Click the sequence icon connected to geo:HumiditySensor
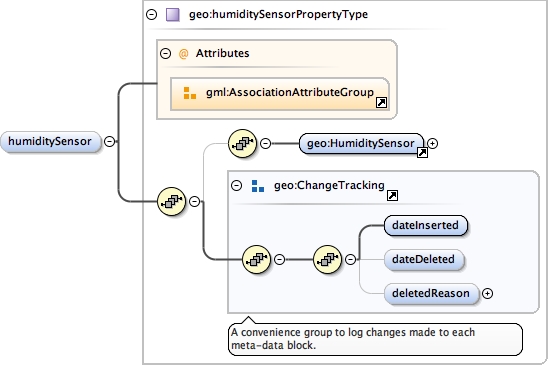The height and width of the screenshot is (366, 549). 242,143
